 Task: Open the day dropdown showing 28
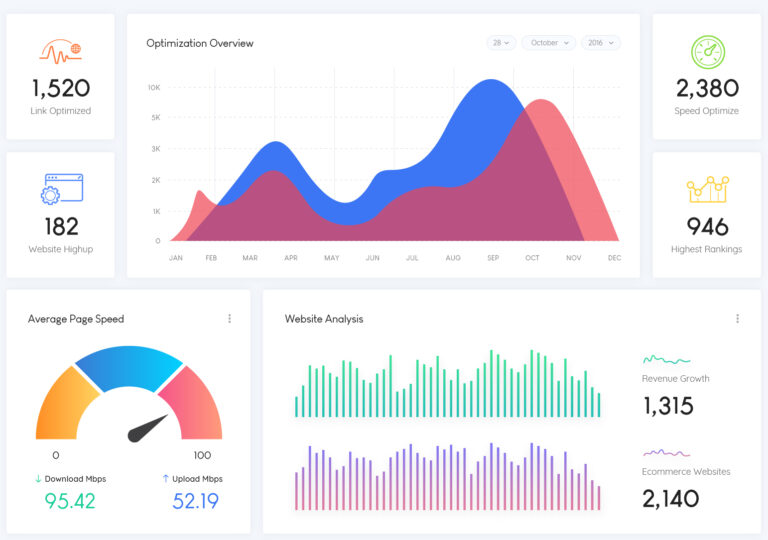click(501, 43)
